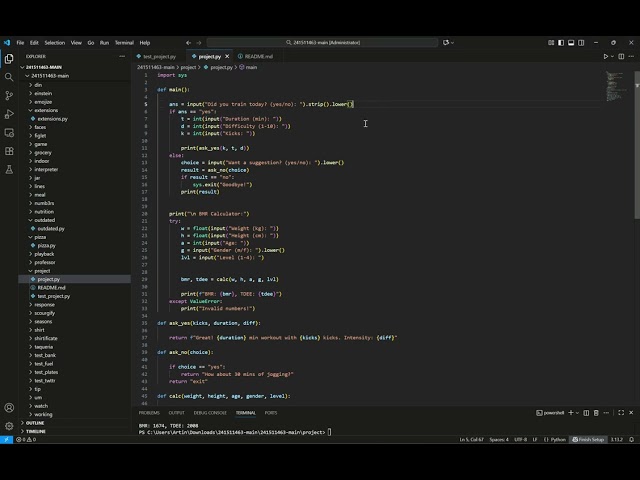
Task: Open the Extensions view
Action: click(9, 151)
